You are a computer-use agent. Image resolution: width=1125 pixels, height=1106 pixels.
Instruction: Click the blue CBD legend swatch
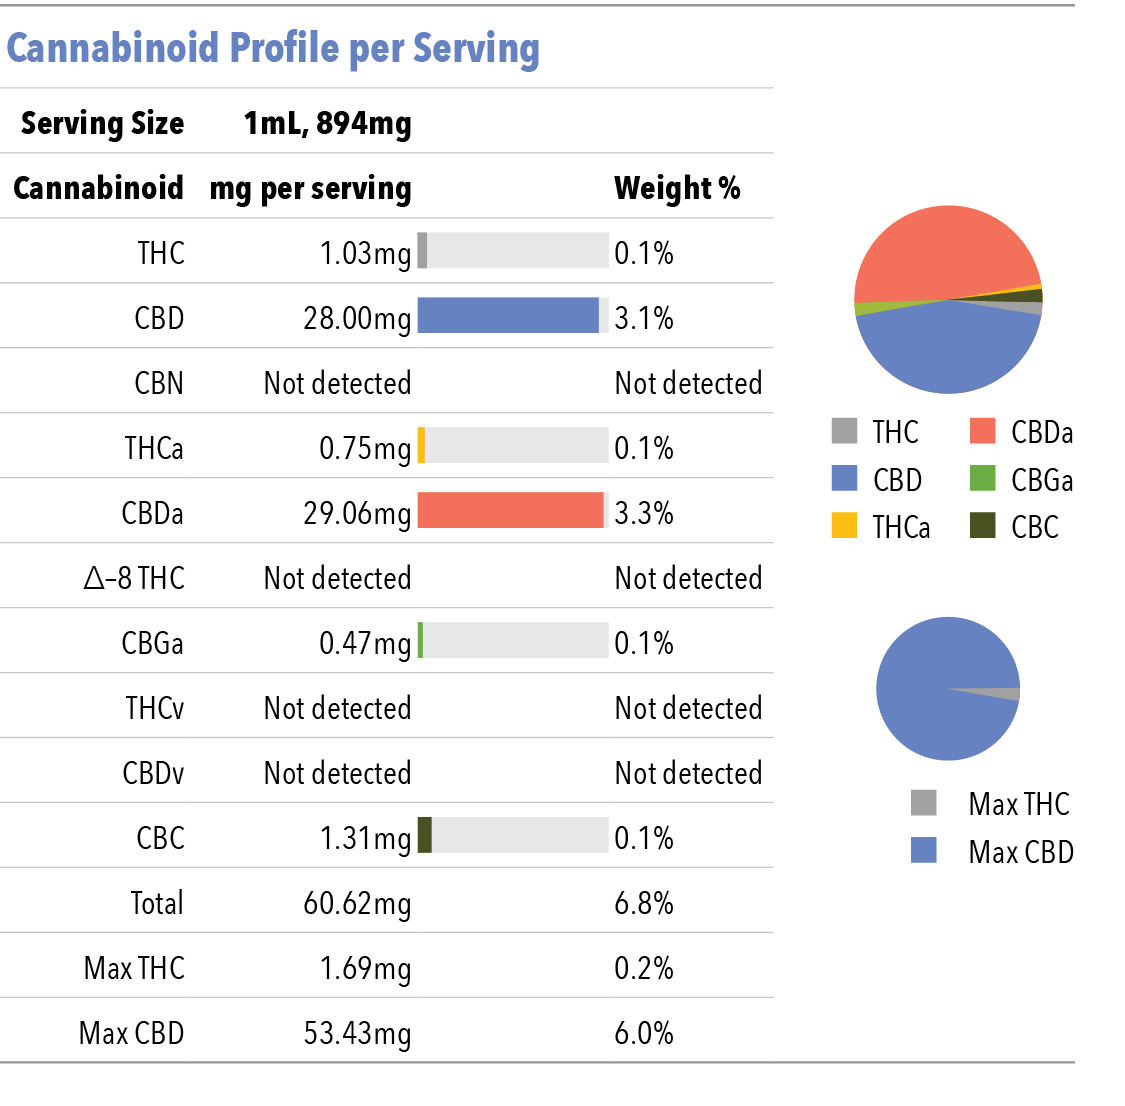coord(844,478)
